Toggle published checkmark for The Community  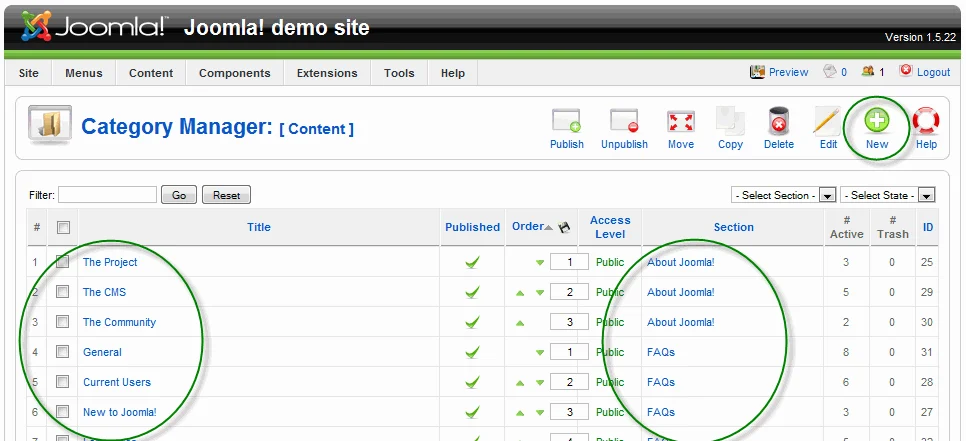472,322
